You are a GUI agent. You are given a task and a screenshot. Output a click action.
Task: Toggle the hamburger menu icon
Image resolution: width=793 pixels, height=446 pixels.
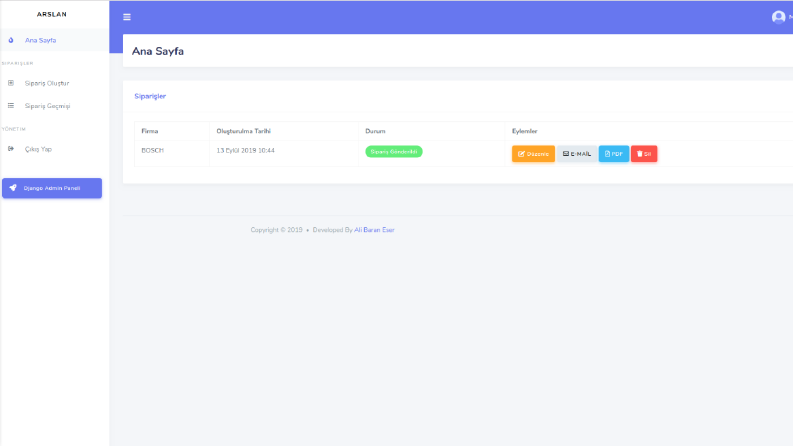point(127,17)
